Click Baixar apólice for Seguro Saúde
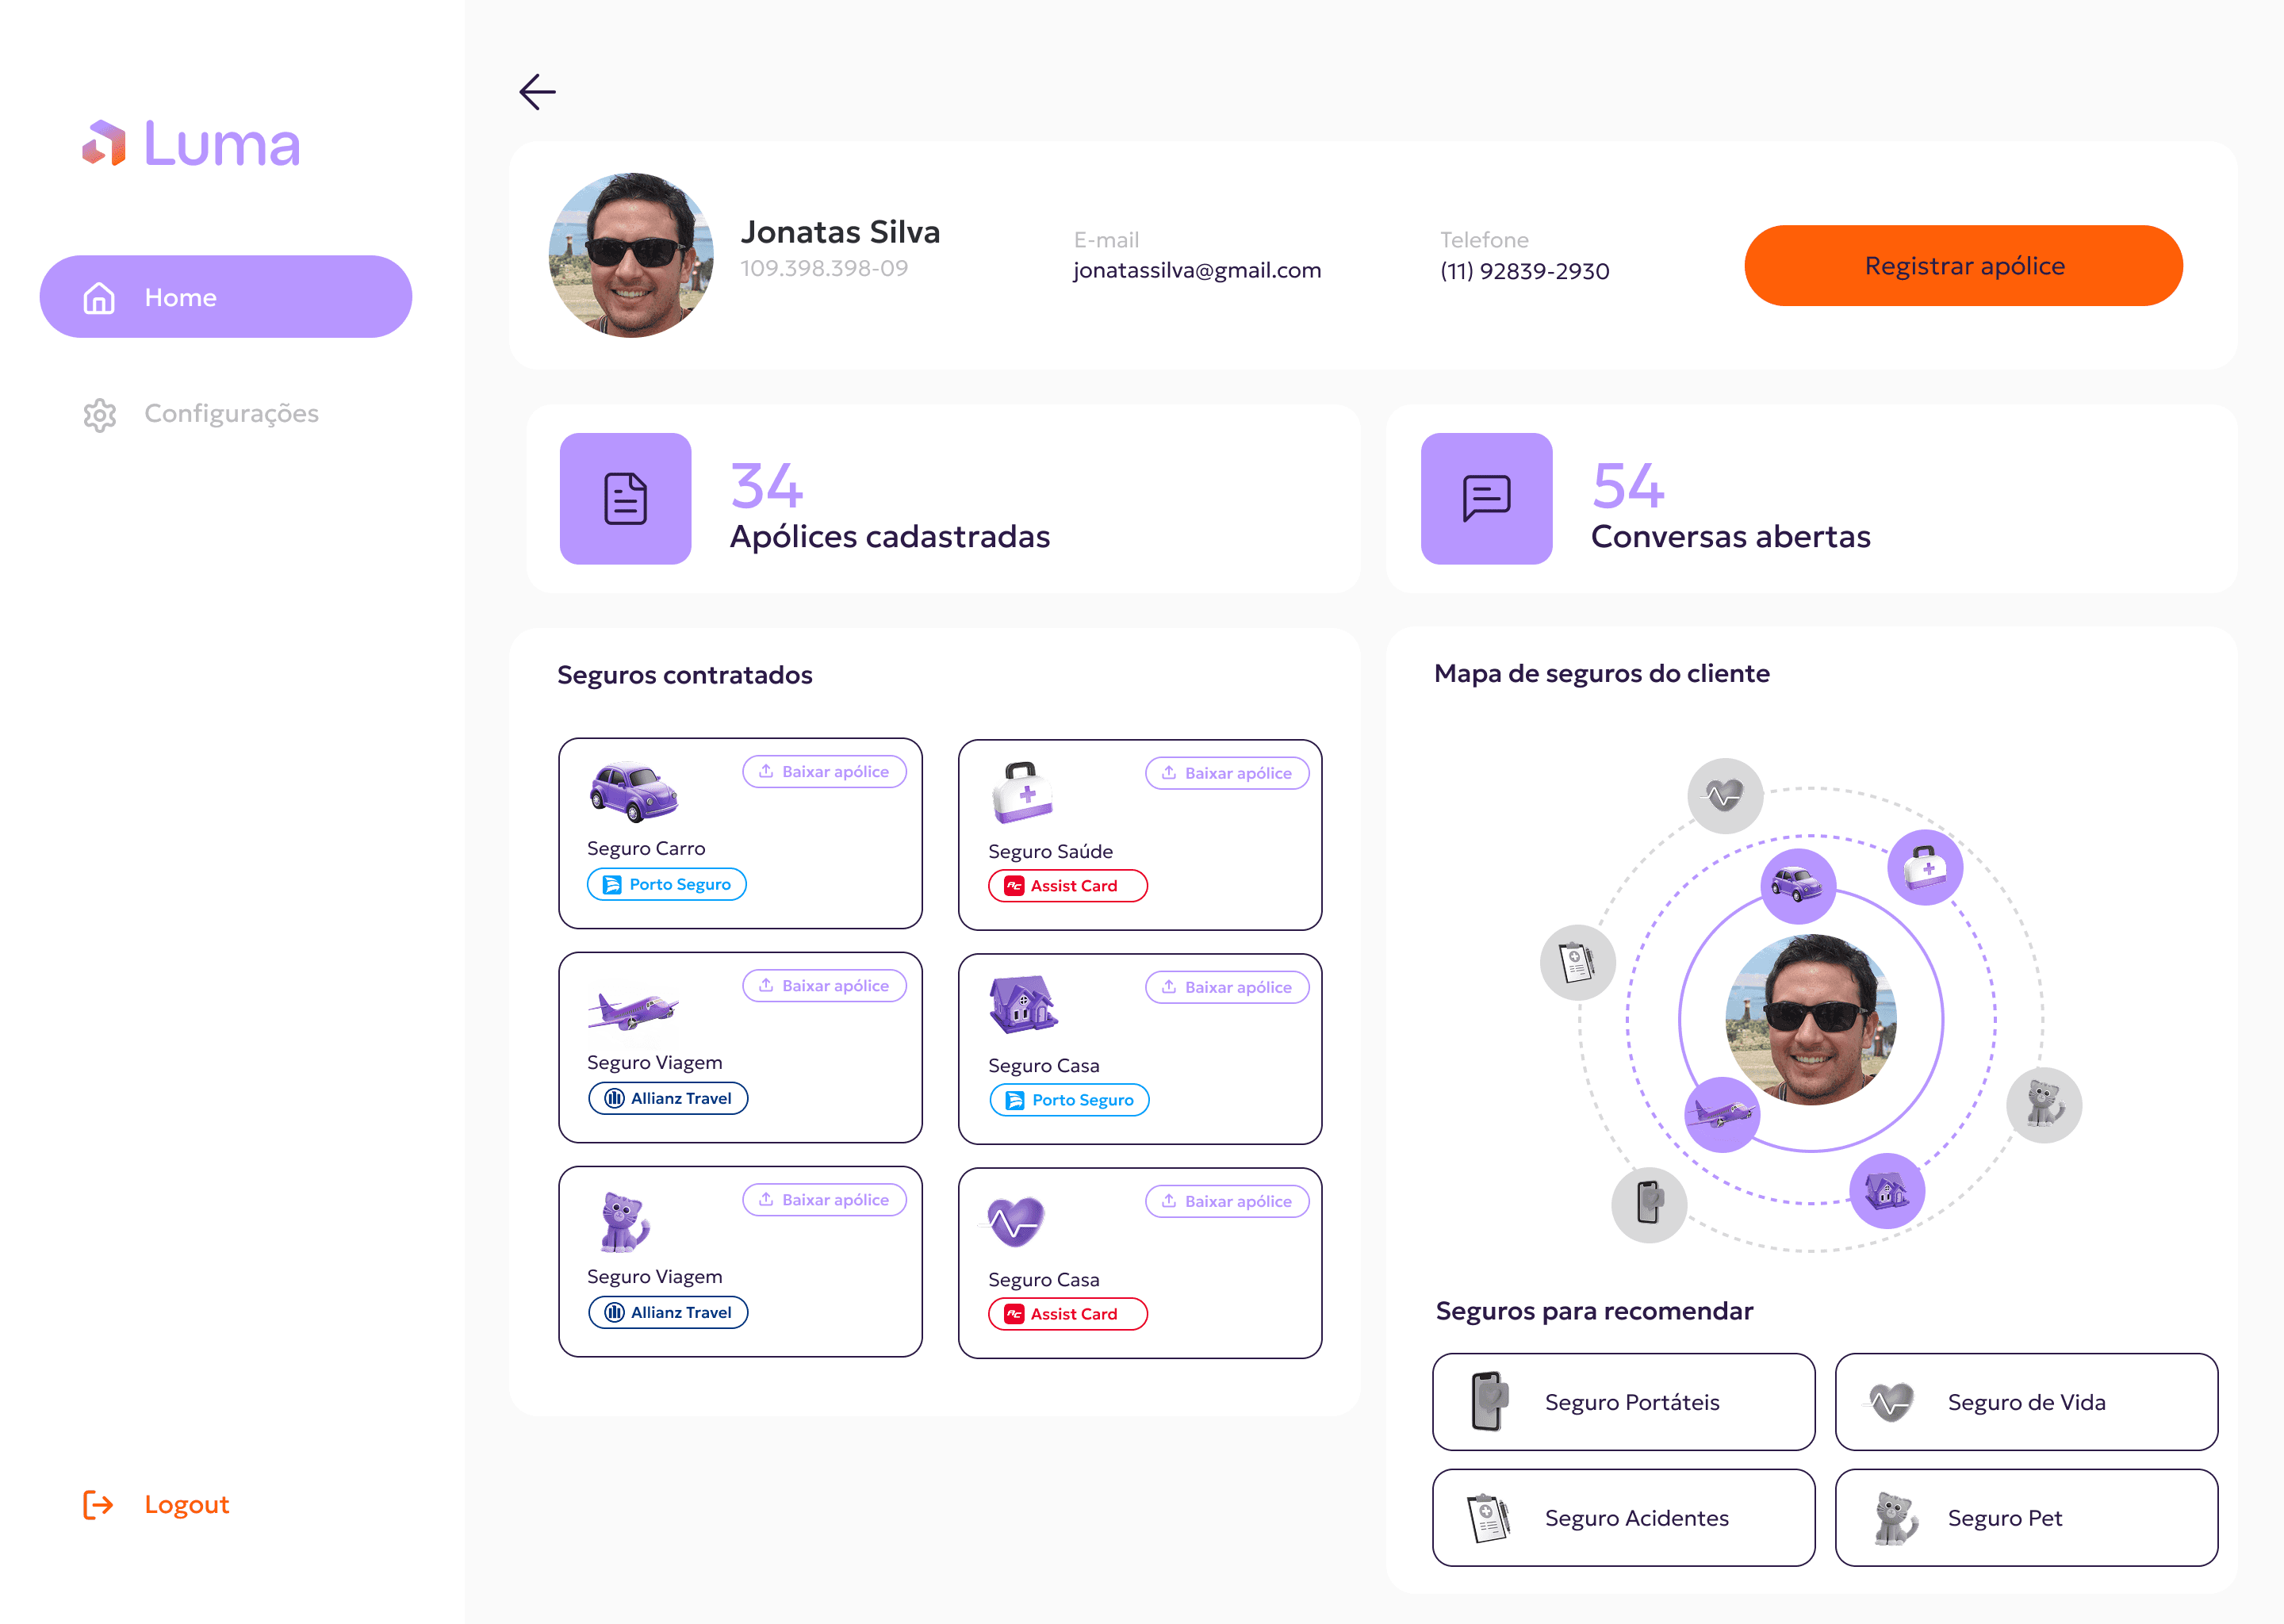 [1227, 773]
